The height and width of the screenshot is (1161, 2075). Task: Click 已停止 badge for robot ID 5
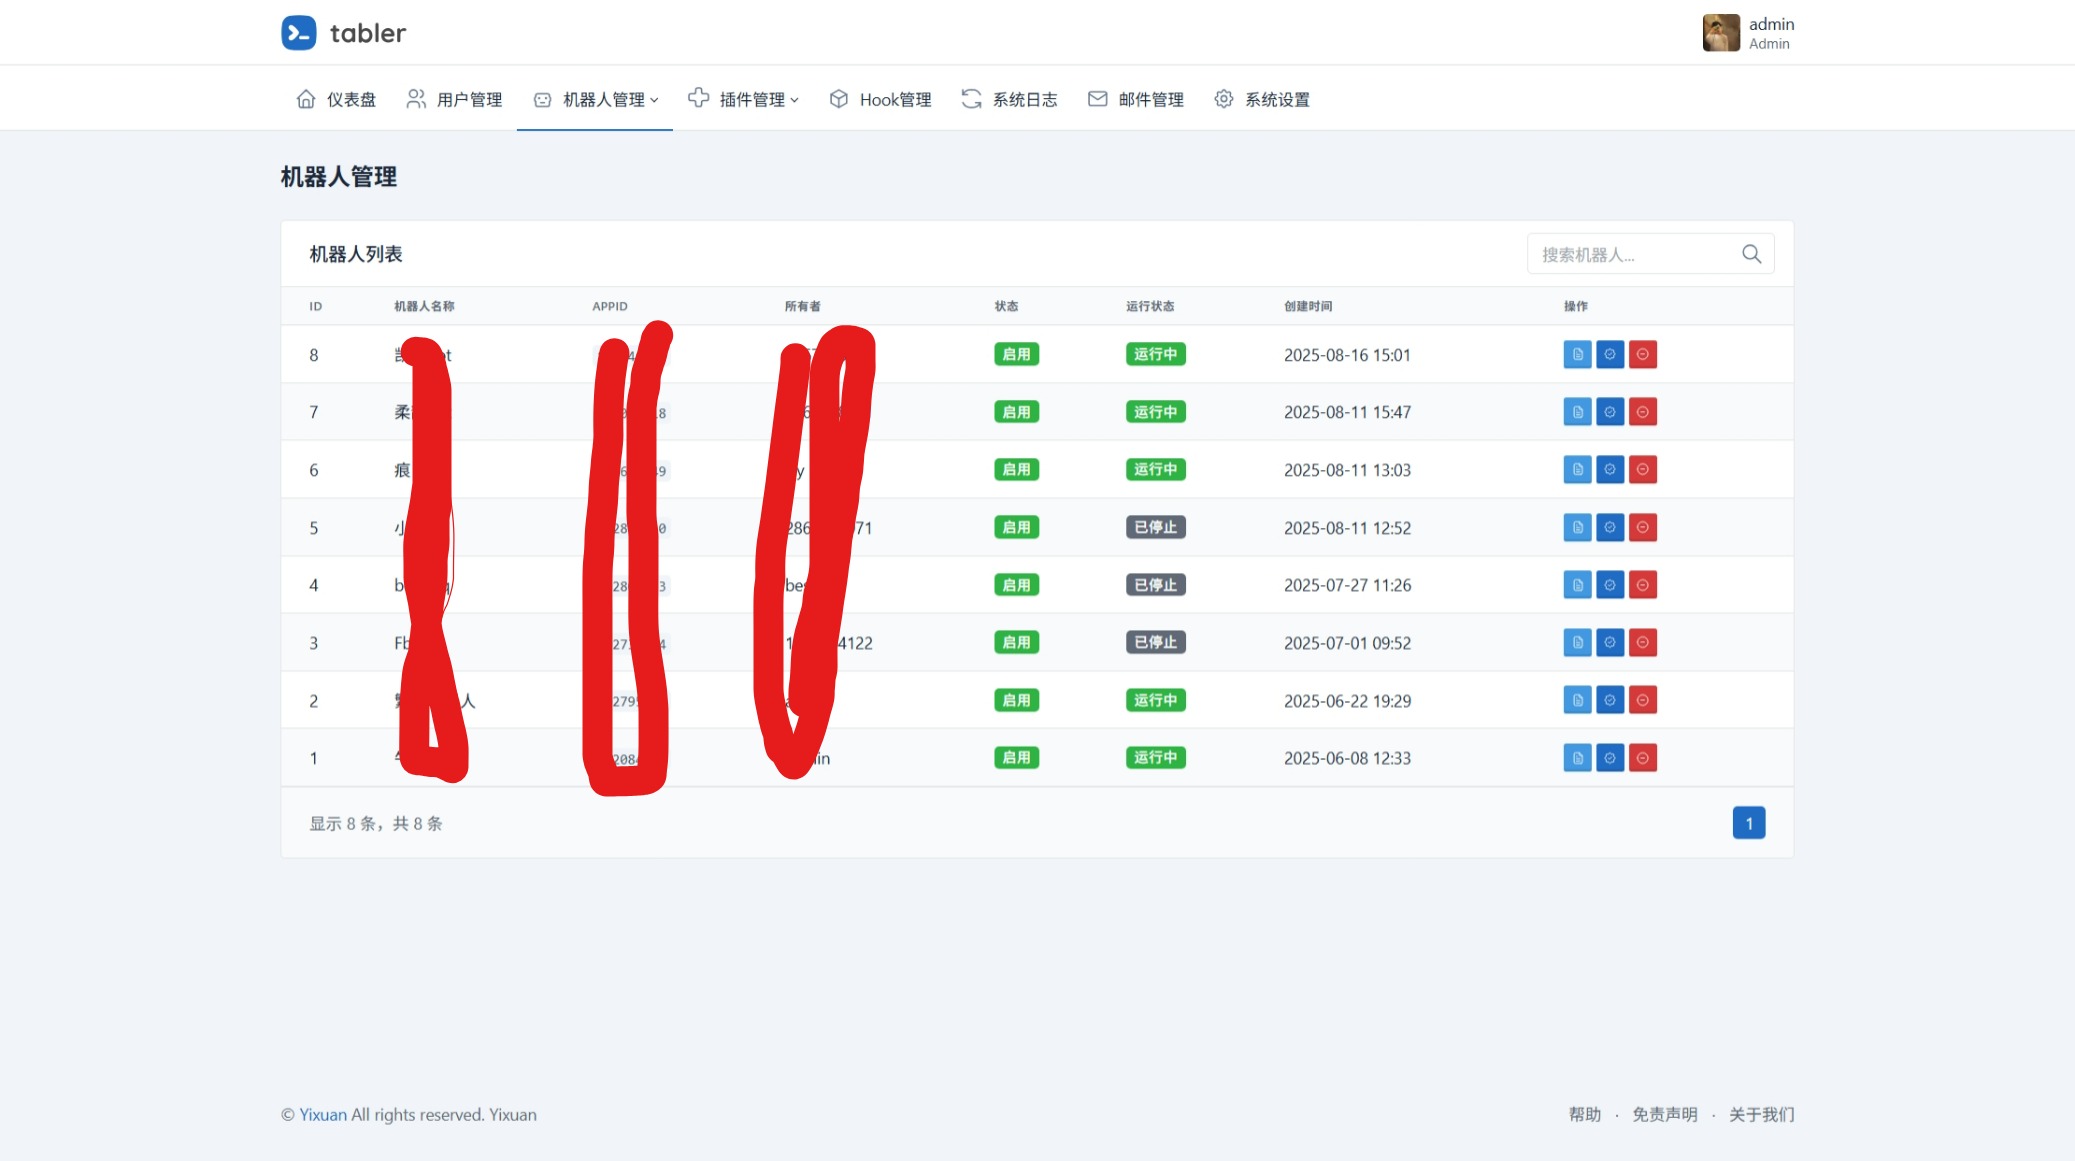click(x=1155, y=527)
